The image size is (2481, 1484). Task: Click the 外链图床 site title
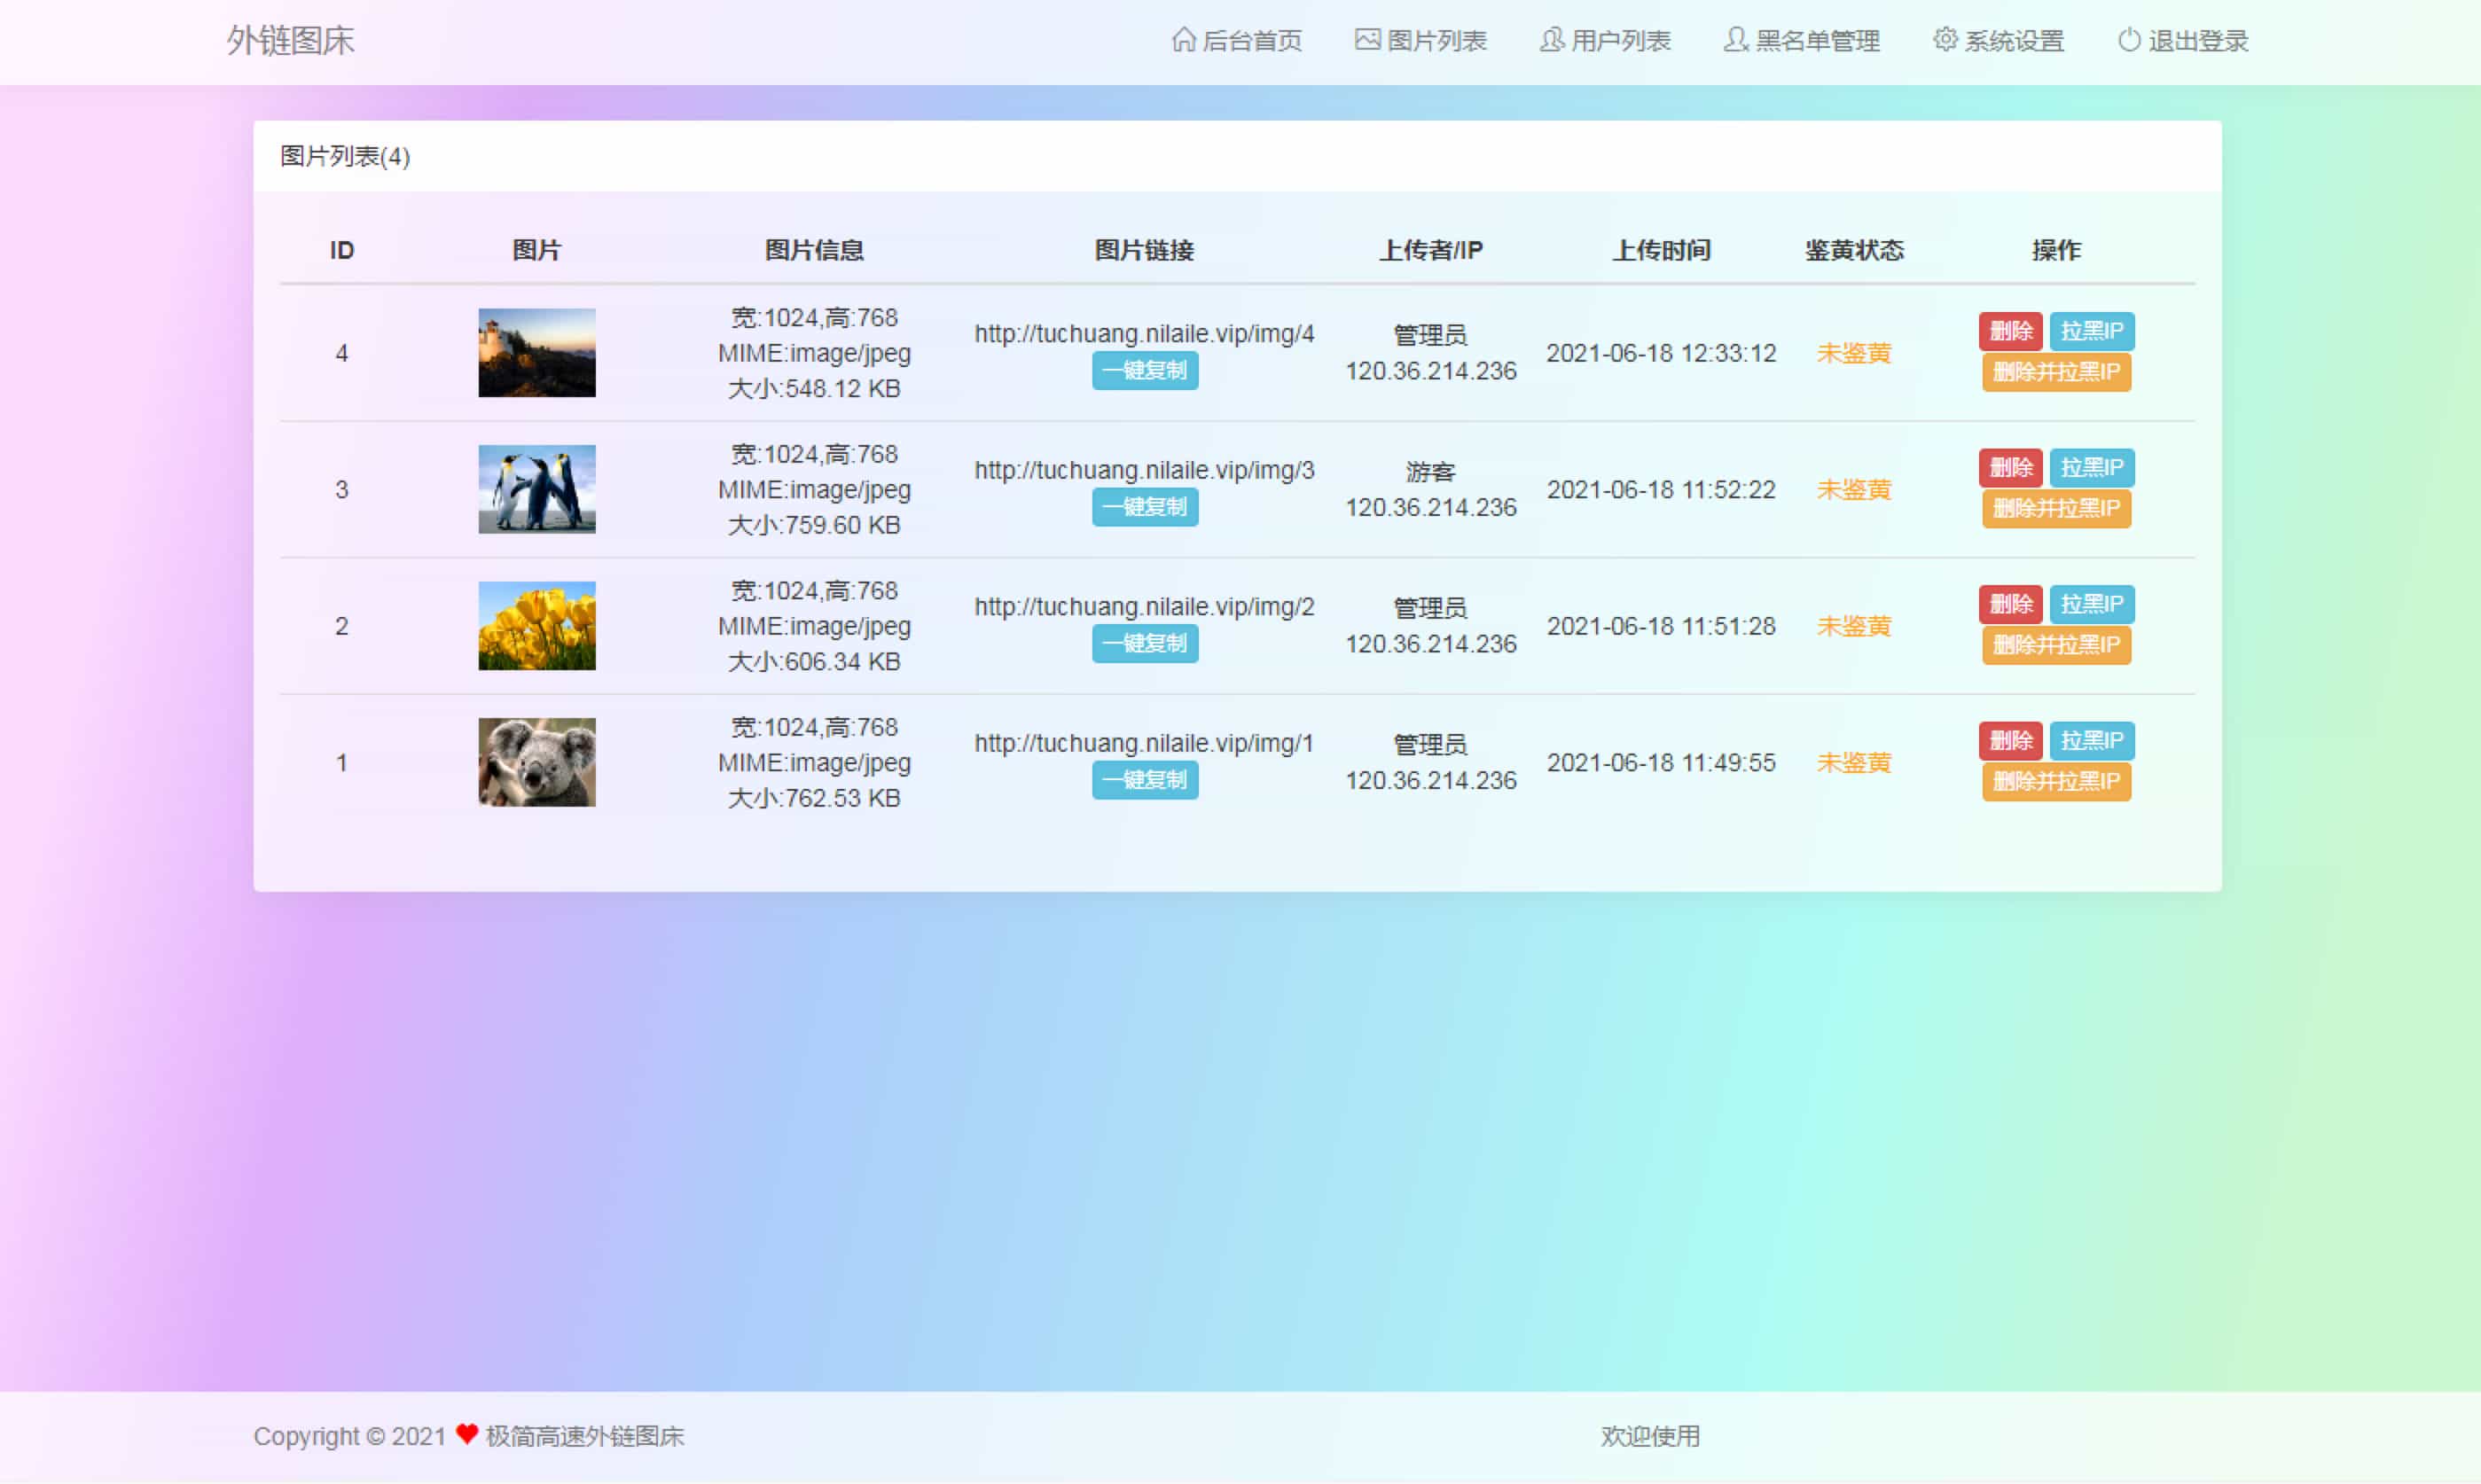pyautogui.click(x=293, y=41)
